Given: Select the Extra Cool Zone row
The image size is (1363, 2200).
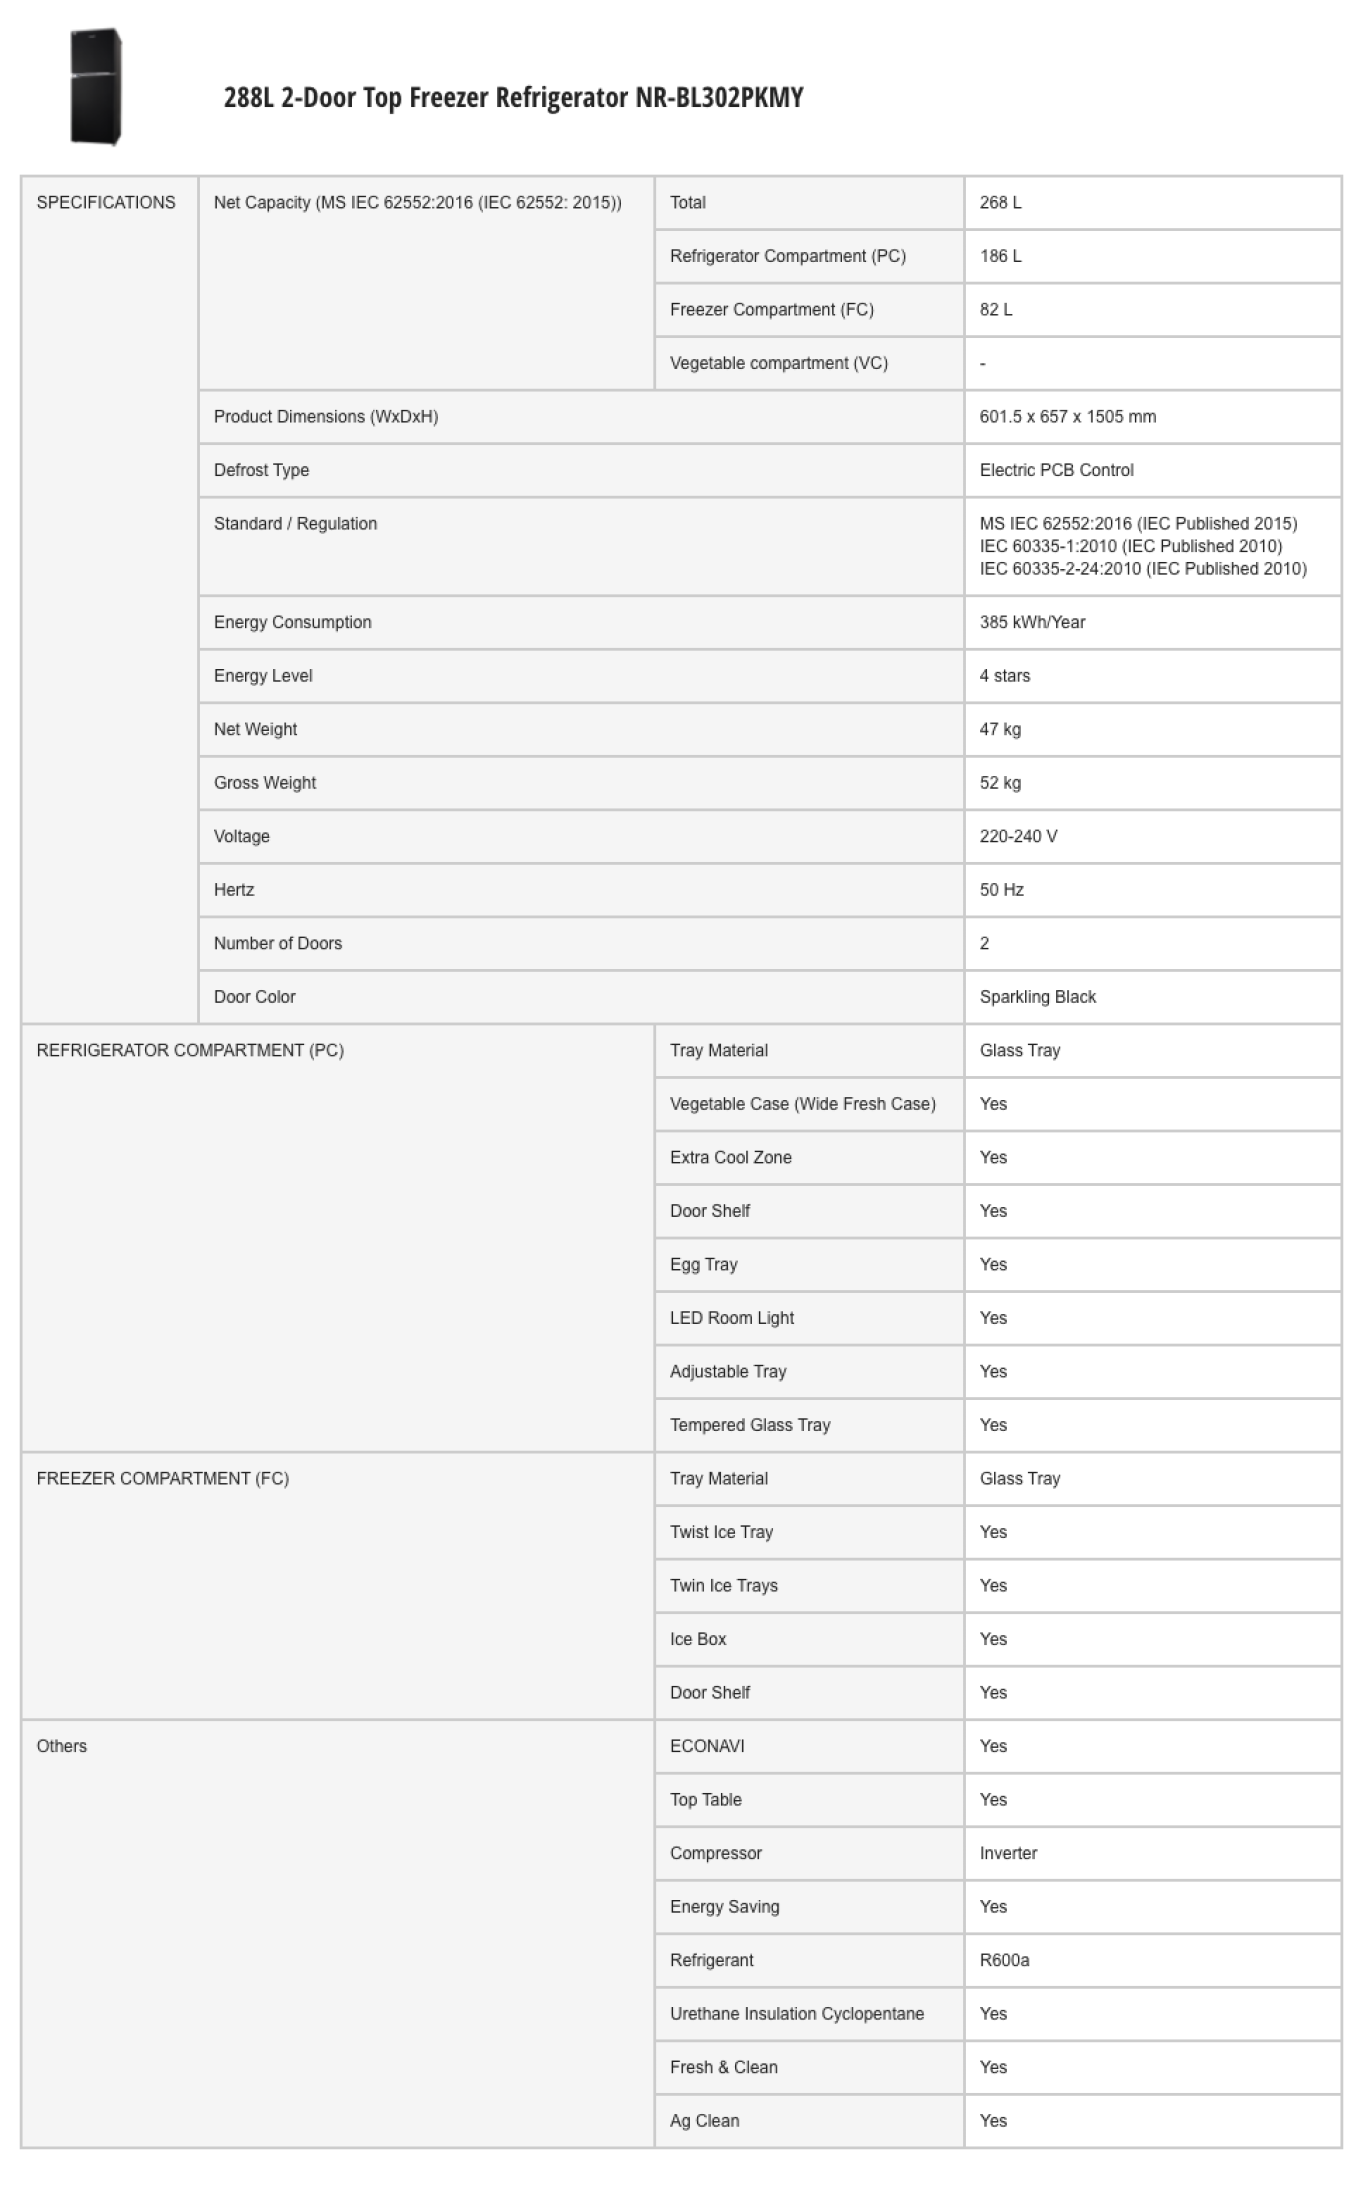Looking at the screenshot, I should tap(998, 1158).
